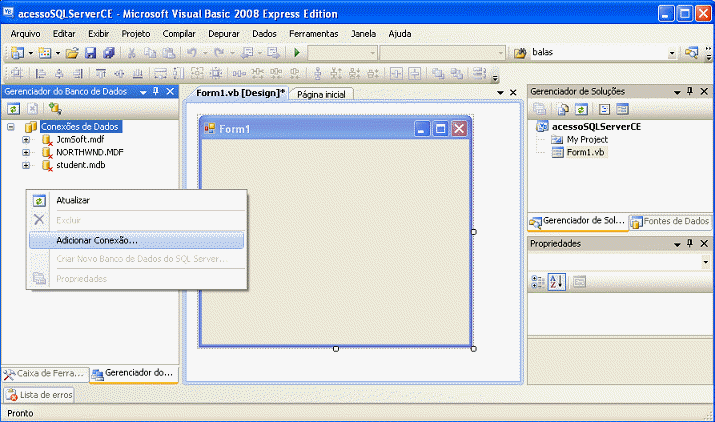The height and width of the screenshot is (422, 715).
Task: Switch to the Página inicial tab
Action: click(321, 94)
